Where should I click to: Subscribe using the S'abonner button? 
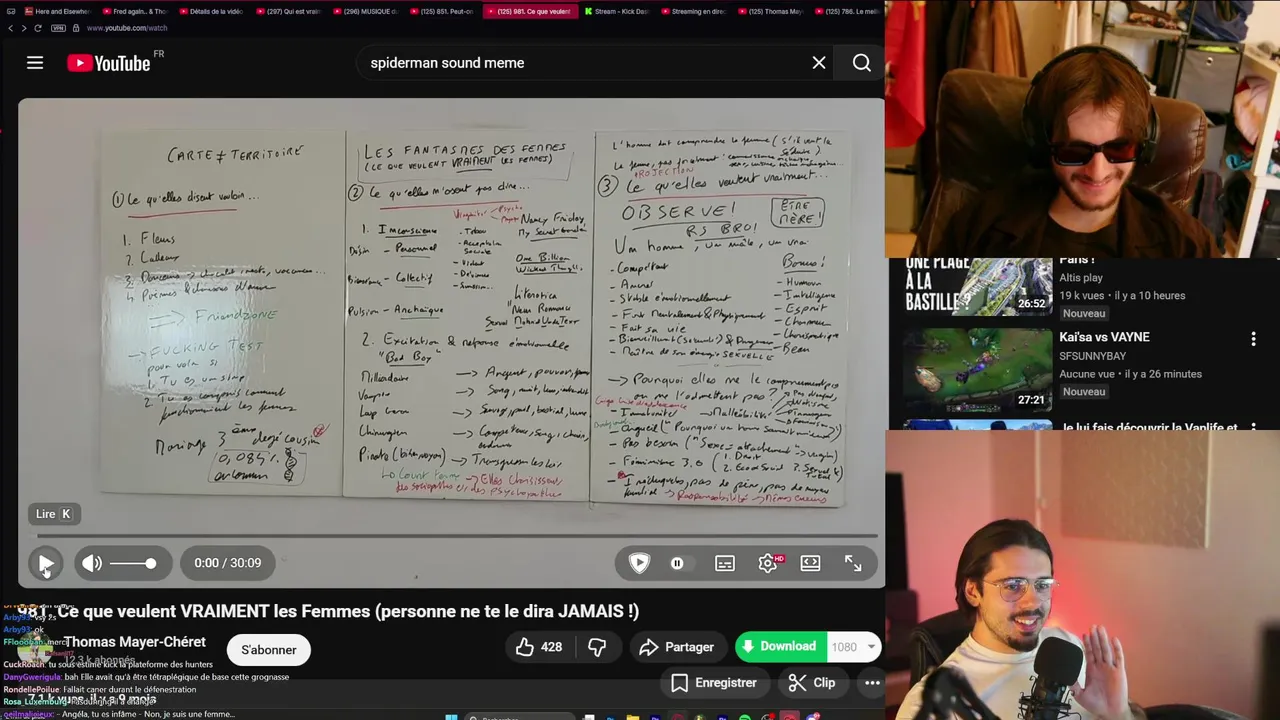tap(269, 650)
